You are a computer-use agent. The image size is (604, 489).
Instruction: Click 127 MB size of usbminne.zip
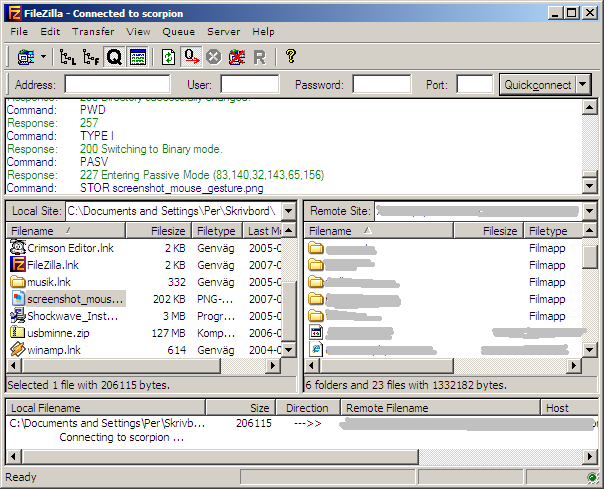coord(168,333)
